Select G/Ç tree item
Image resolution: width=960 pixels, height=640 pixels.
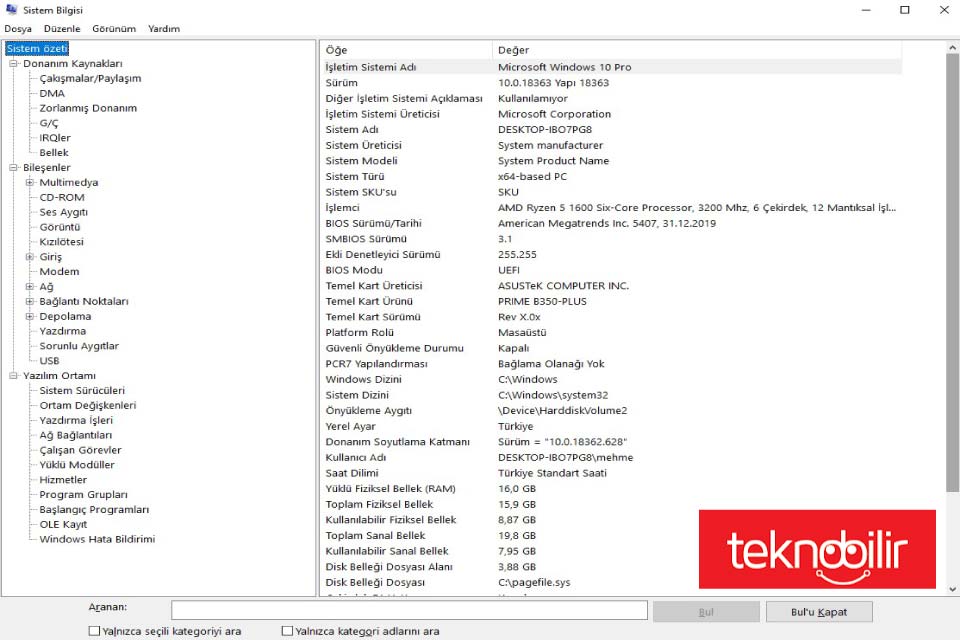click(x=49, y=123)
